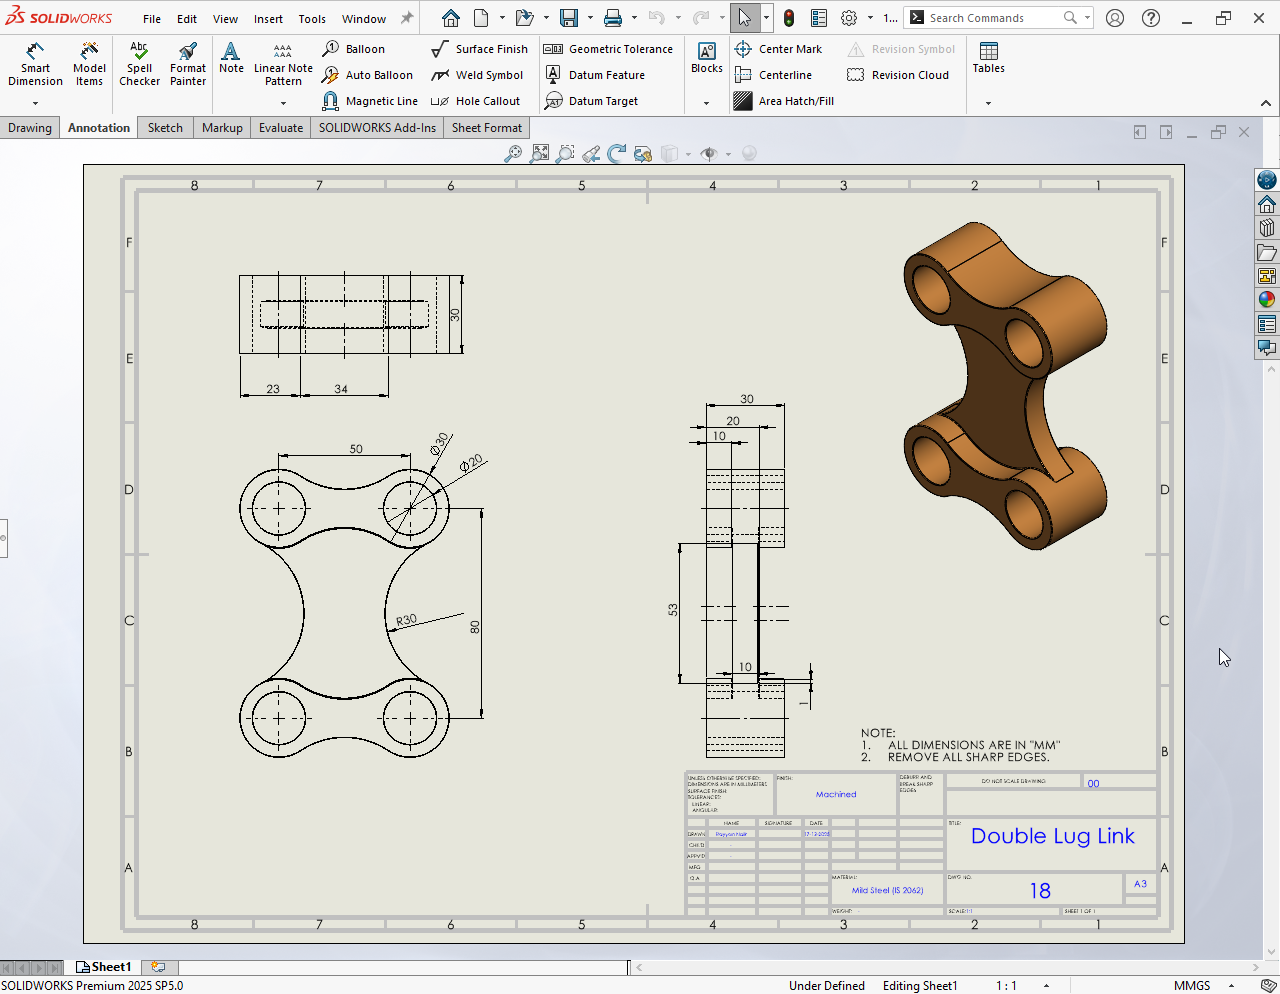
Task: Click the Zoom to Fit icon
Action: point(540,153)
